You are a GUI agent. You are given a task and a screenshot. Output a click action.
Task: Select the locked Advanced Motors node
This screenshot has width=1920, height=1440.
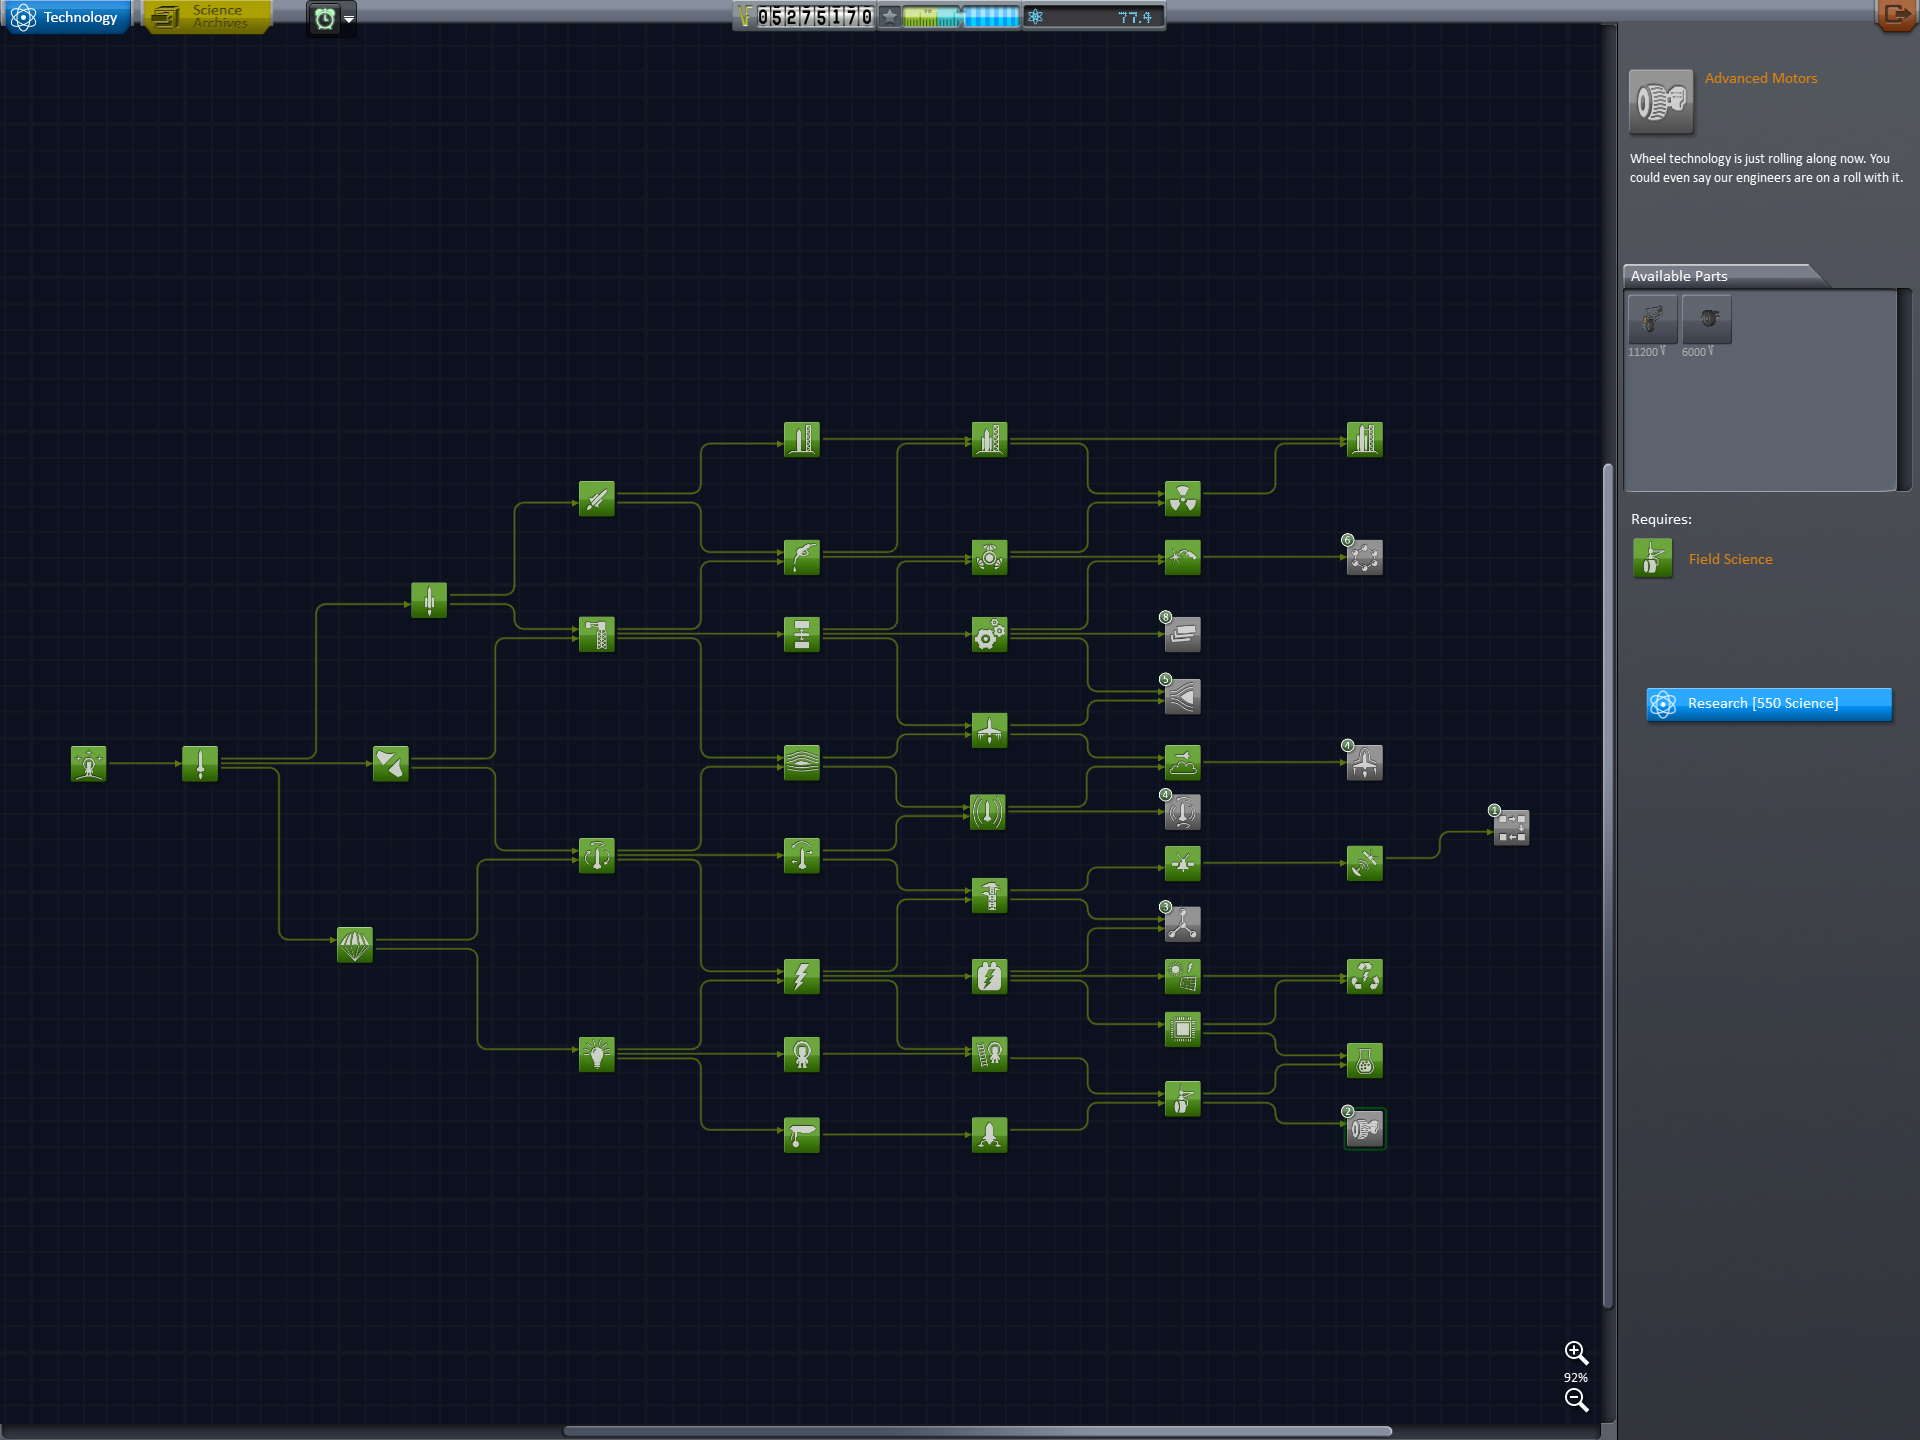tap(1365, 1130)
